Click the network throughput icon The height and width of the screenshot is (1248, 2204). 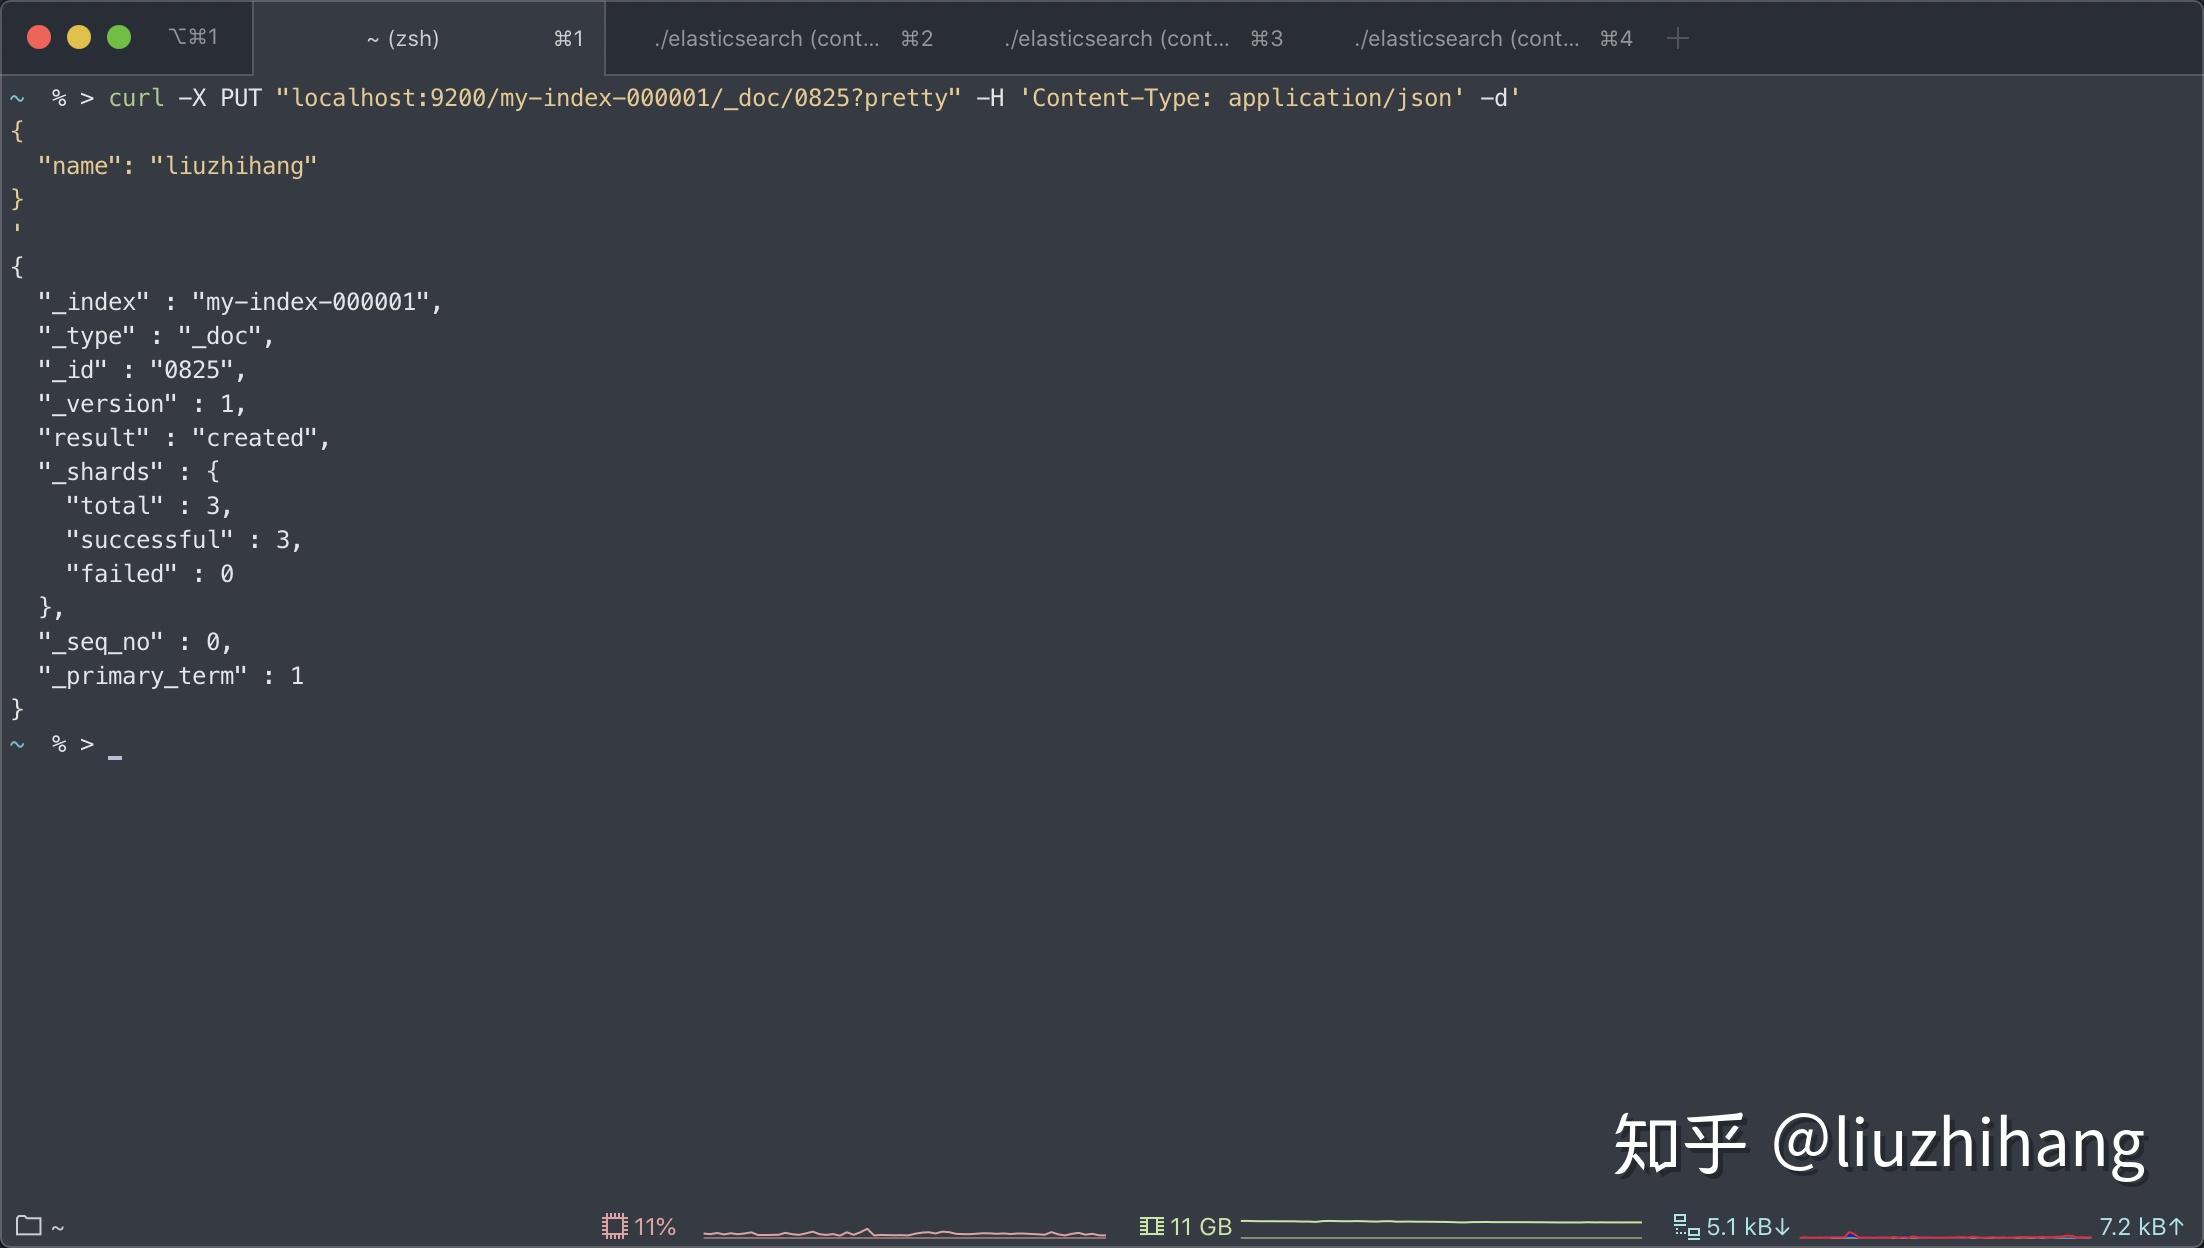1686,1226
